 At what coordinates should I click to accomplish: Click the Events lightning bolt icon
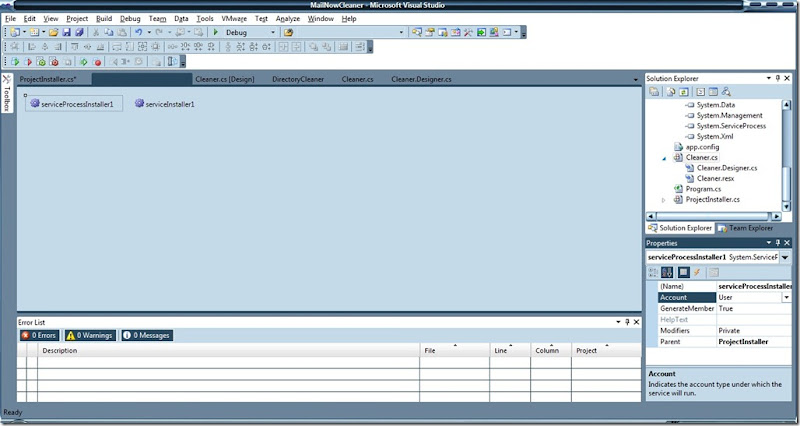pyautogui.click(x=698, y=272)
